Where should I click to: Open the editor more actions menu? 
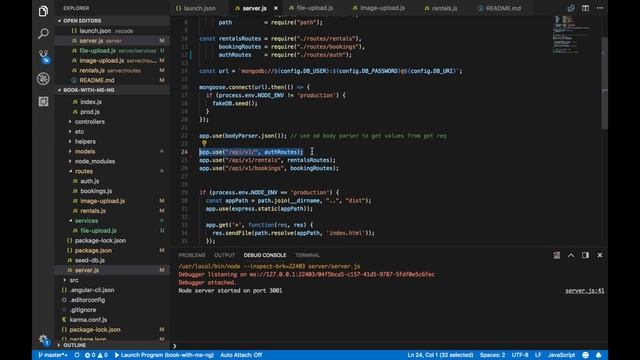pyautogui.click(x=600, y=8)
